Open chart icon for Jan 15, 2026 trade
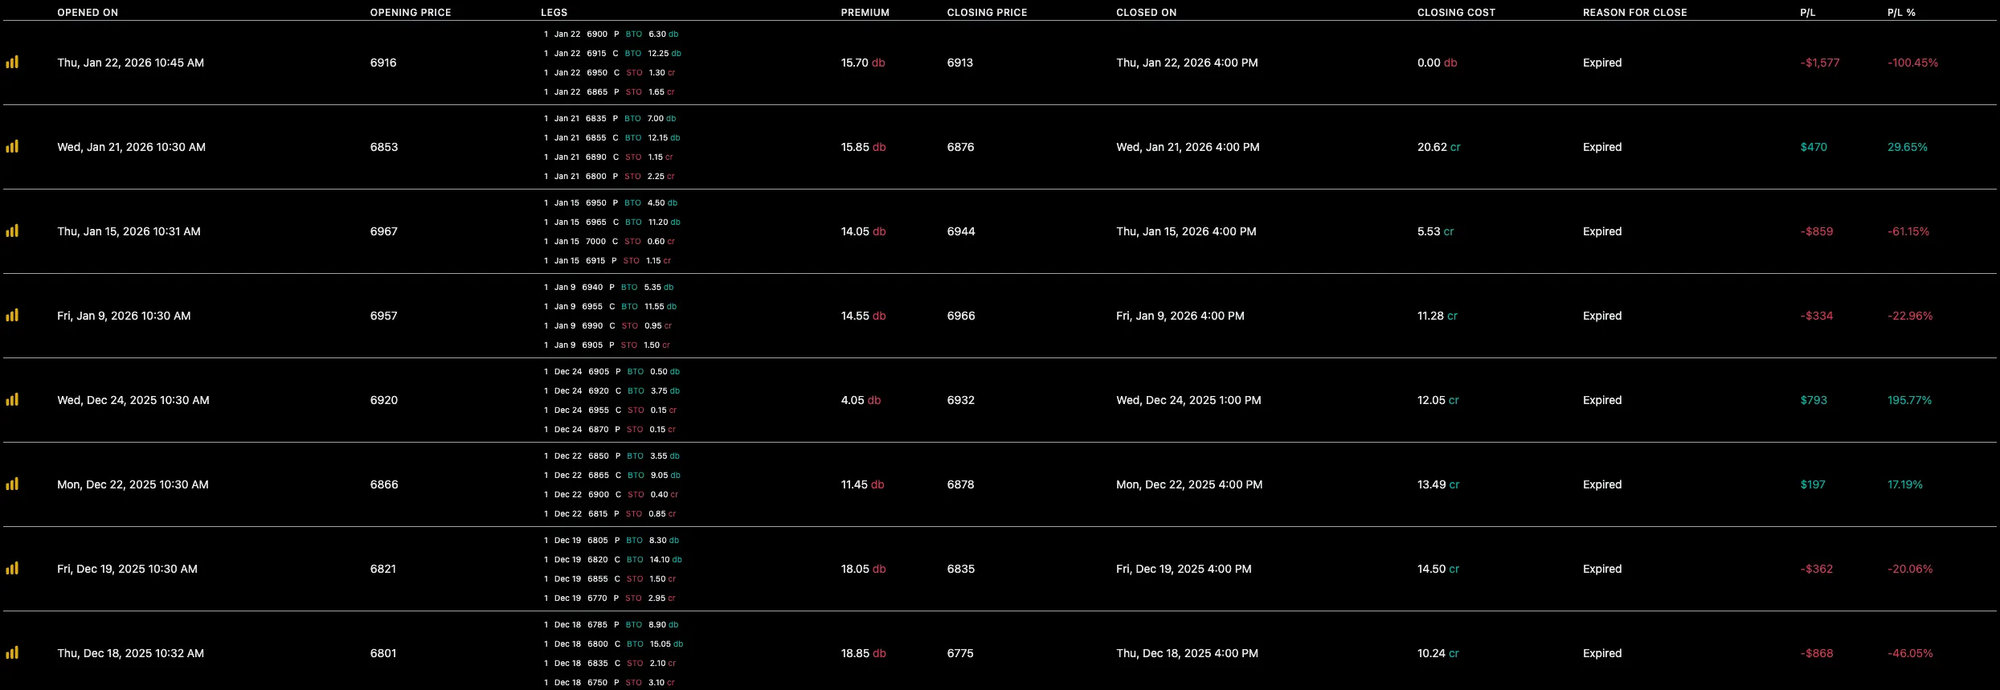2000x690 pixels. click(x=12, y=231)
